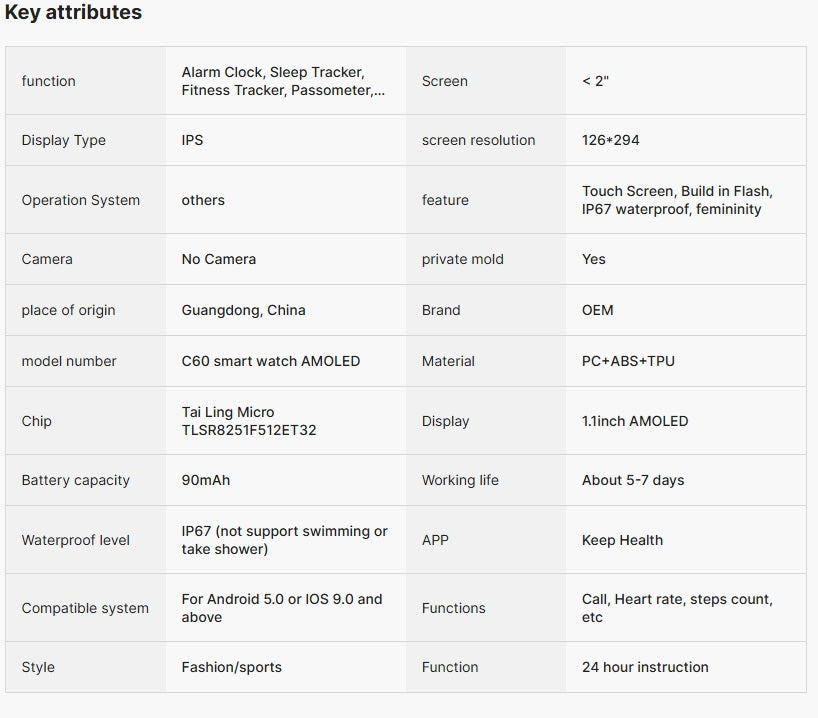The image size is (818, 718).
Task: Select the 90mAh battery capacity value
Action: 206,480
